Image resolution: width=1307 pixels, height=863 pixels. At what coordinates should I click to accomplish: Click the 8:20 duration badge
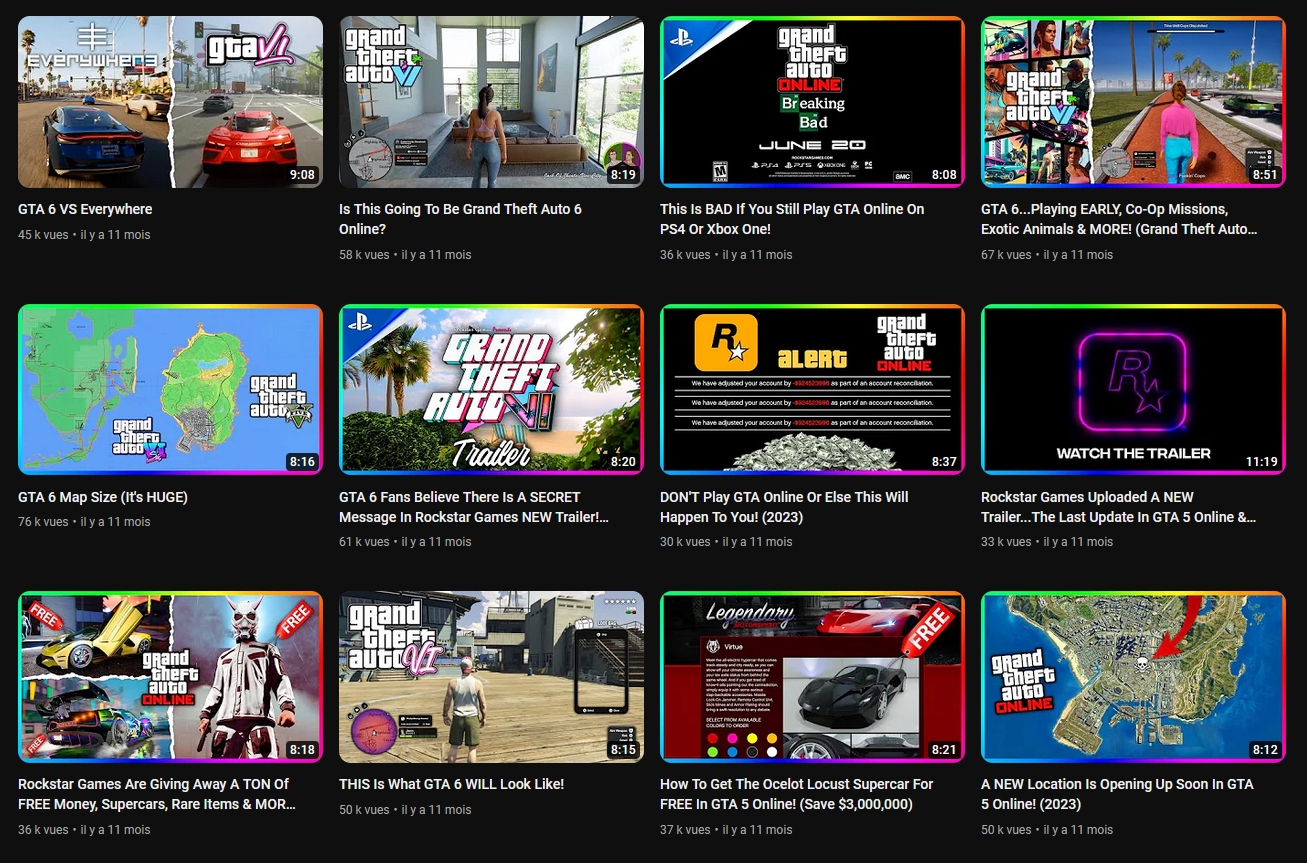[623, 462]
